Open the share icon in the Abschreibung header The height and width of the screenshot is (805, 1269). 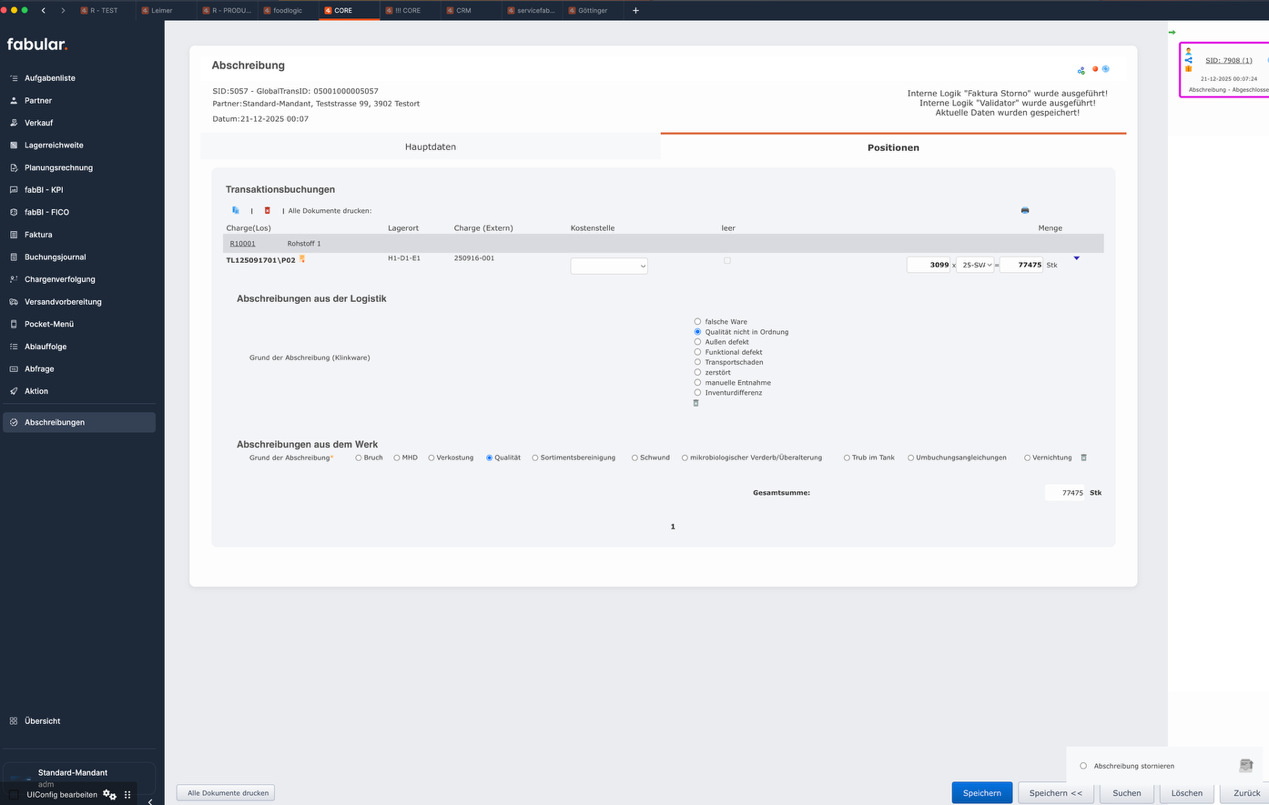(x=1081, y=70)
